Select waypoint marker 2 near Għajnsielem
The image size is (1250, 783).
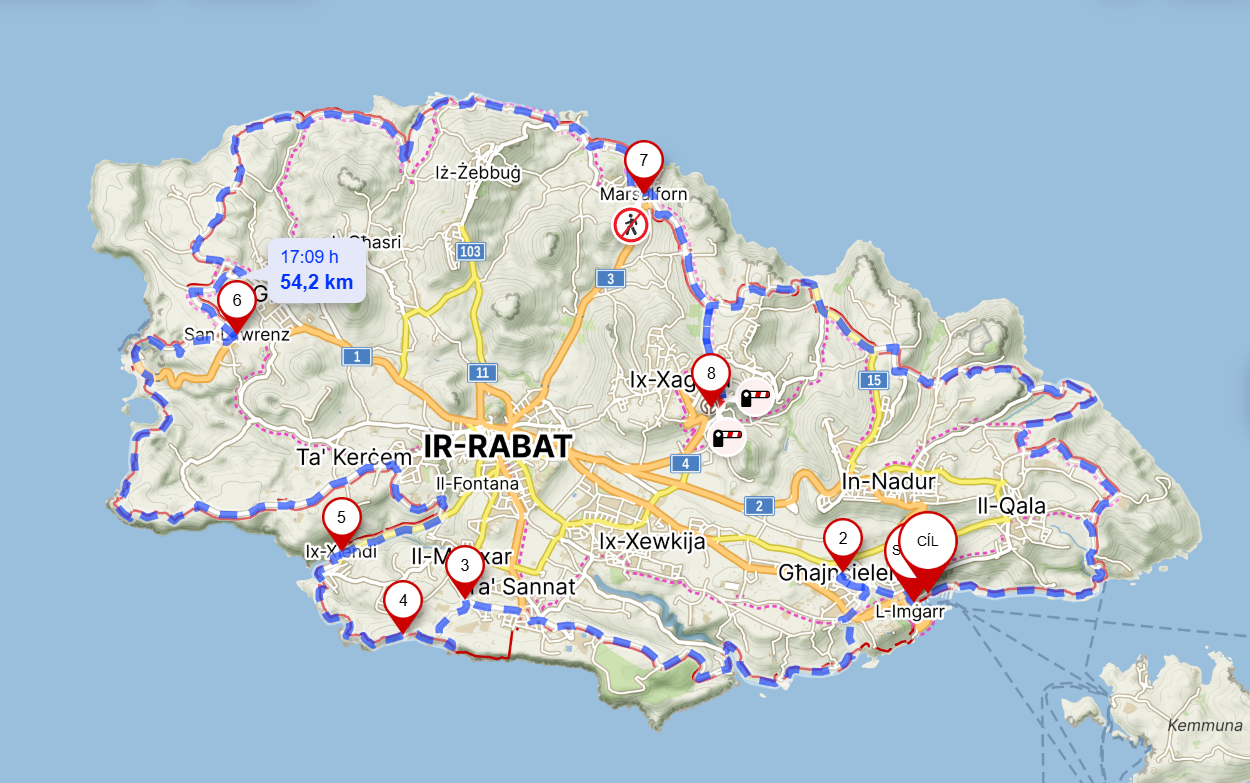click(x=843, y=544)
